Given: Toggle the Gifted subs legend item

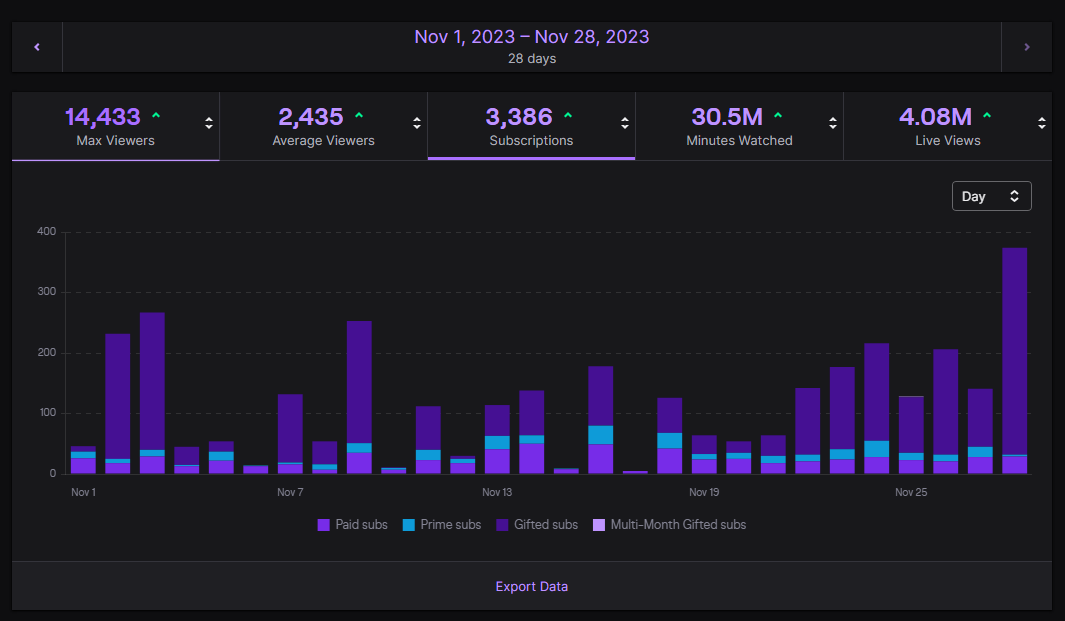Looking at the screenshot, I should [536, 524].
